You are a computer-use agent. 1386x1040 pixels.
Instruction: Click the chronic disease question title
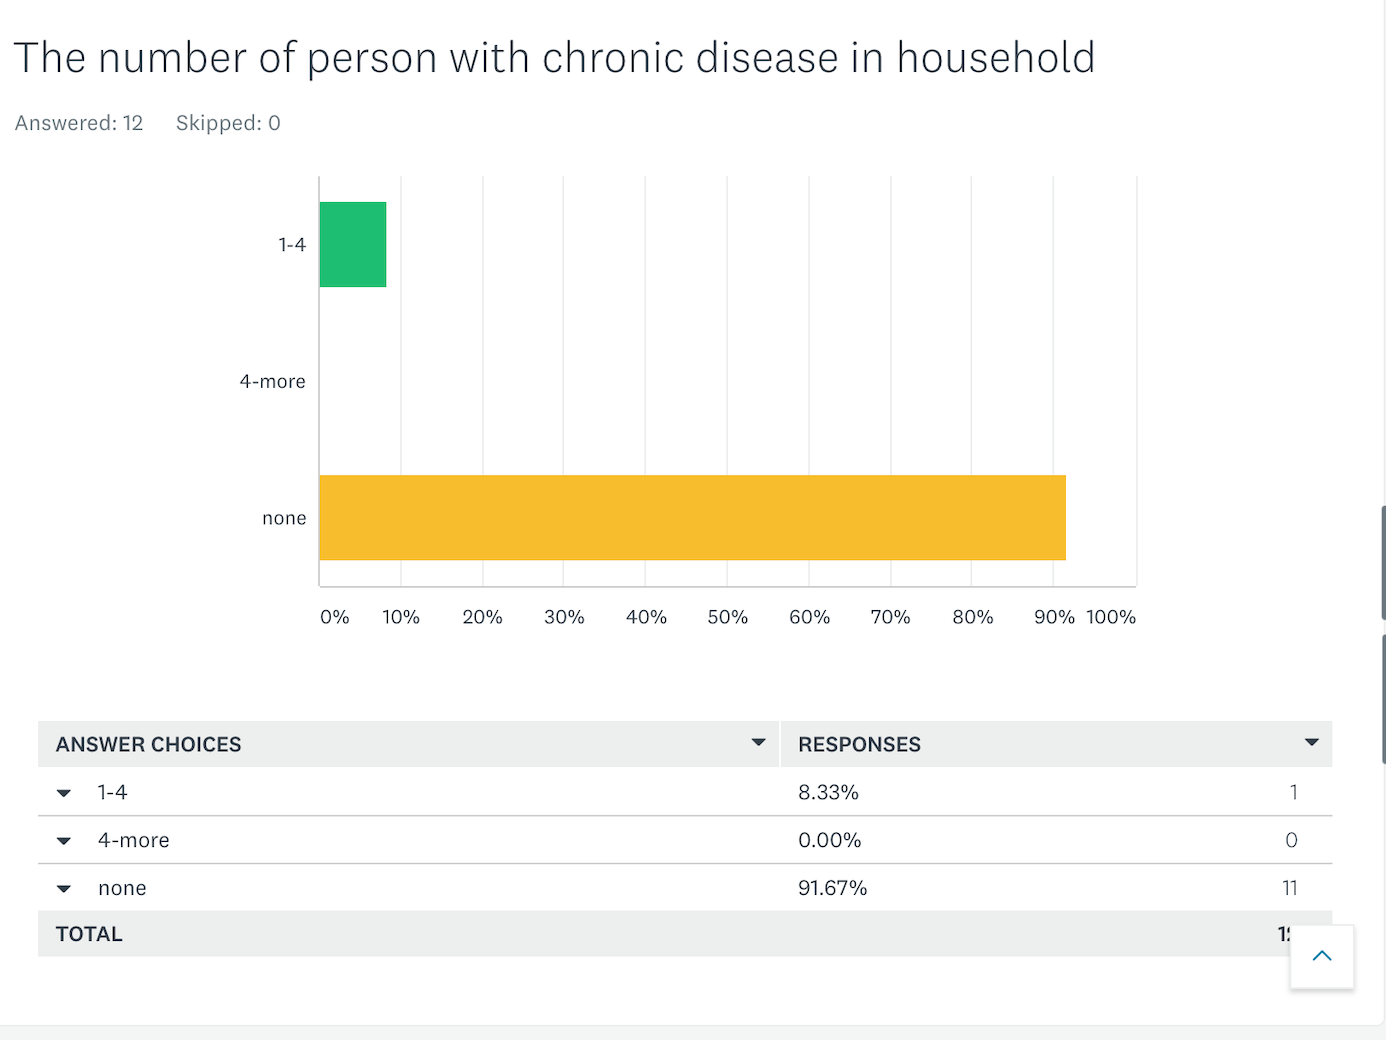pos(554,58)
